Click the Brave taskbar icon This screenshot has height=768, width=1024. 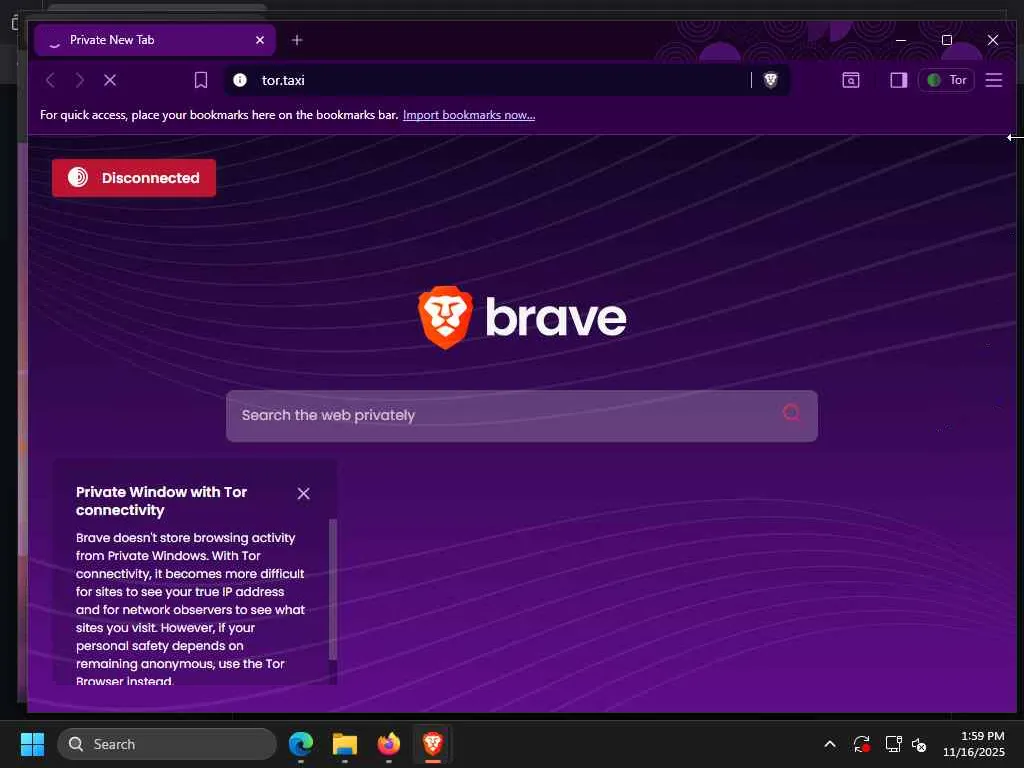point(432,744)
